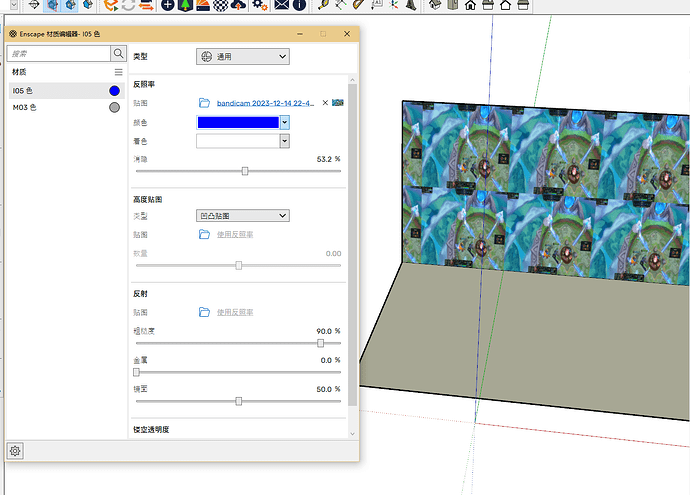Viewport: 690px width, 495px height.
Task: Select the Section Plane tool in toolbar
Action: (x=33, y=5)
